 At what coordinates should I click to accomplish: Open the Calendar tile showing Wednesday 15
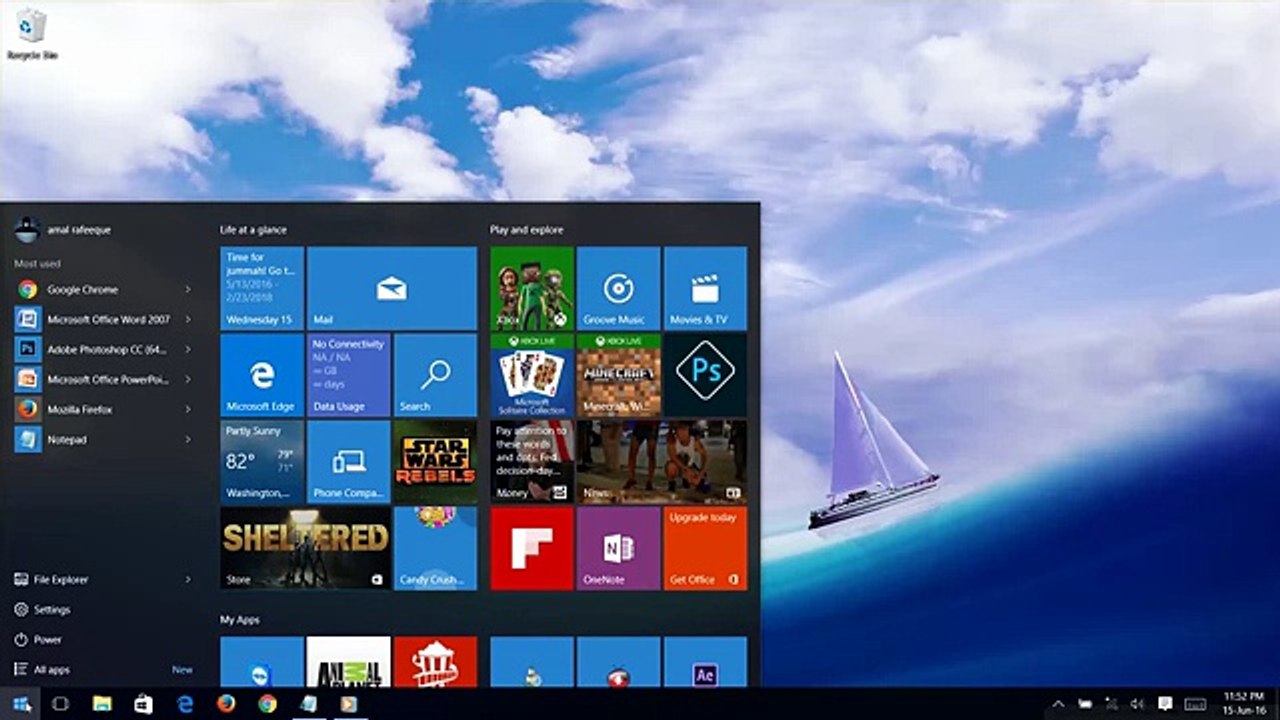coord(262,288)
